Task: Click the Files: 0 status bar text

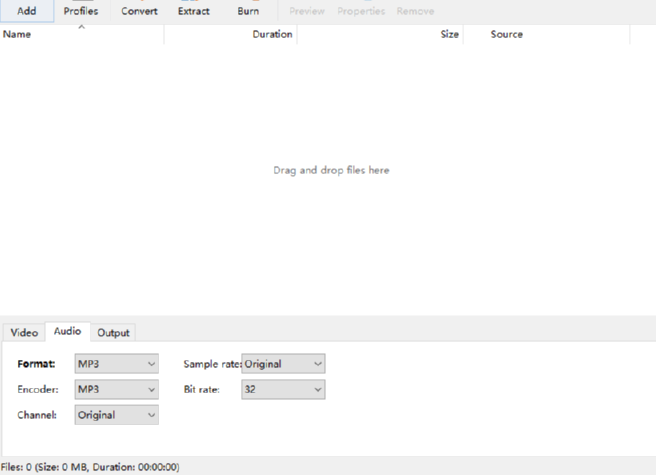Action: 90,467
